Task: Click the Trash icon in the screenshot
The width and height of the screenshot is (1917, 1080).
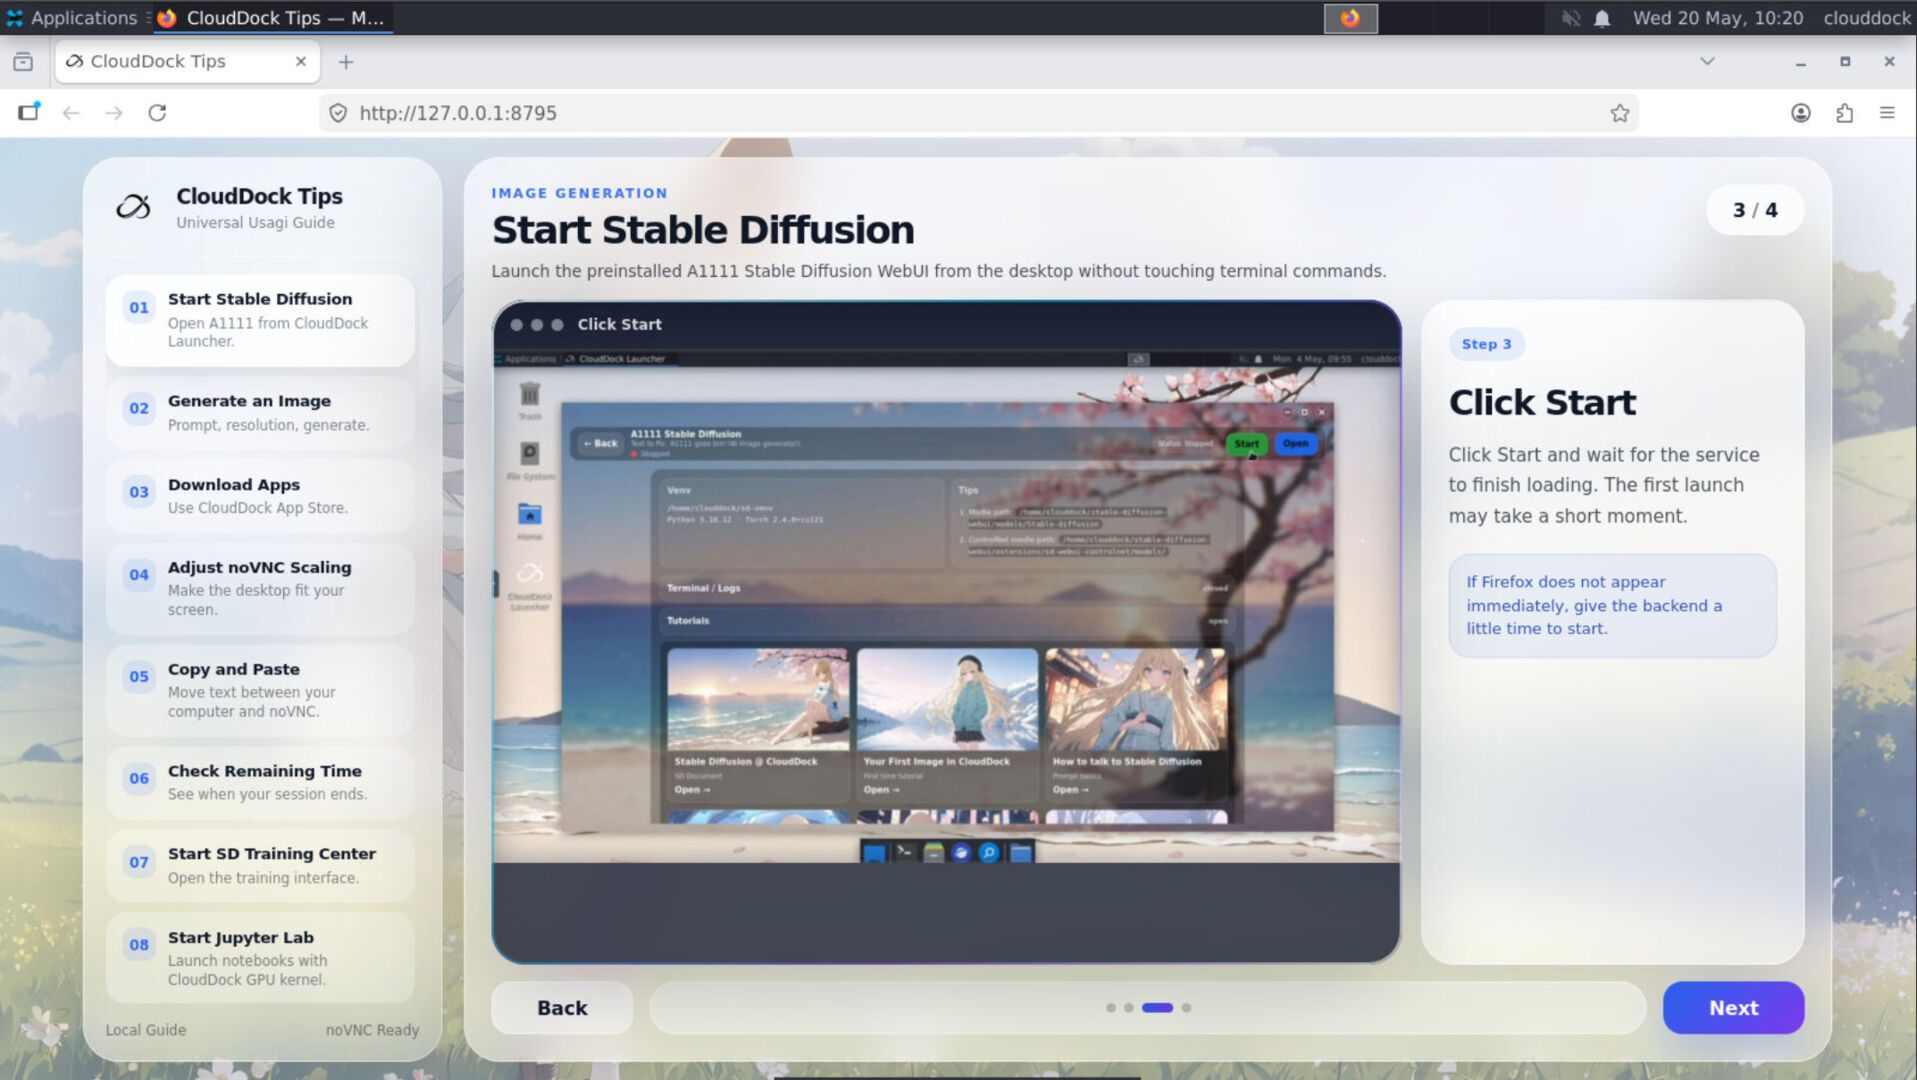Action: click(530, 394)
